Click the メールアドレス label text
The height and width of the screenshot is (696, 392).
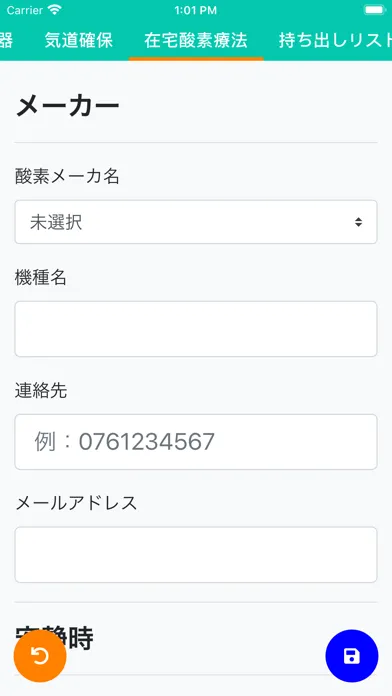(76, 503)
